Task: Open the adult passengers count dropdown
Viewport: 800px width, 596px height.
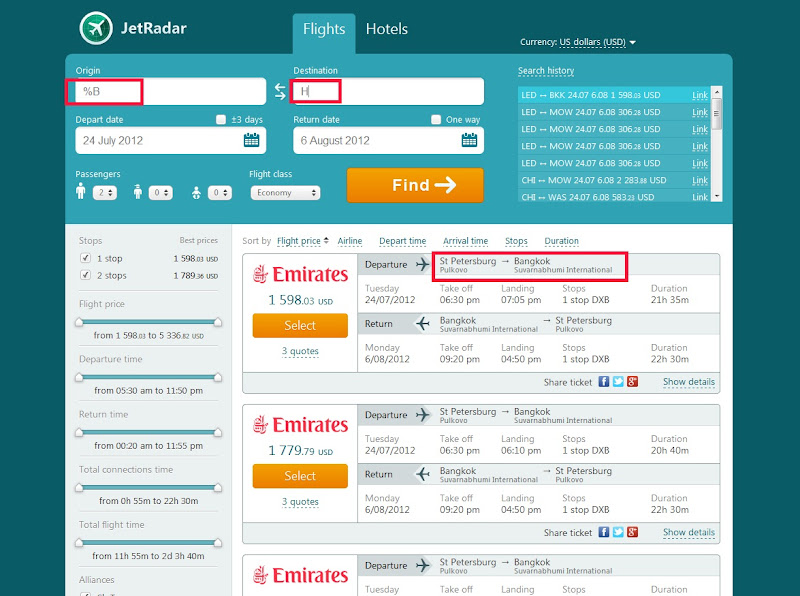Action: (105, 193)
